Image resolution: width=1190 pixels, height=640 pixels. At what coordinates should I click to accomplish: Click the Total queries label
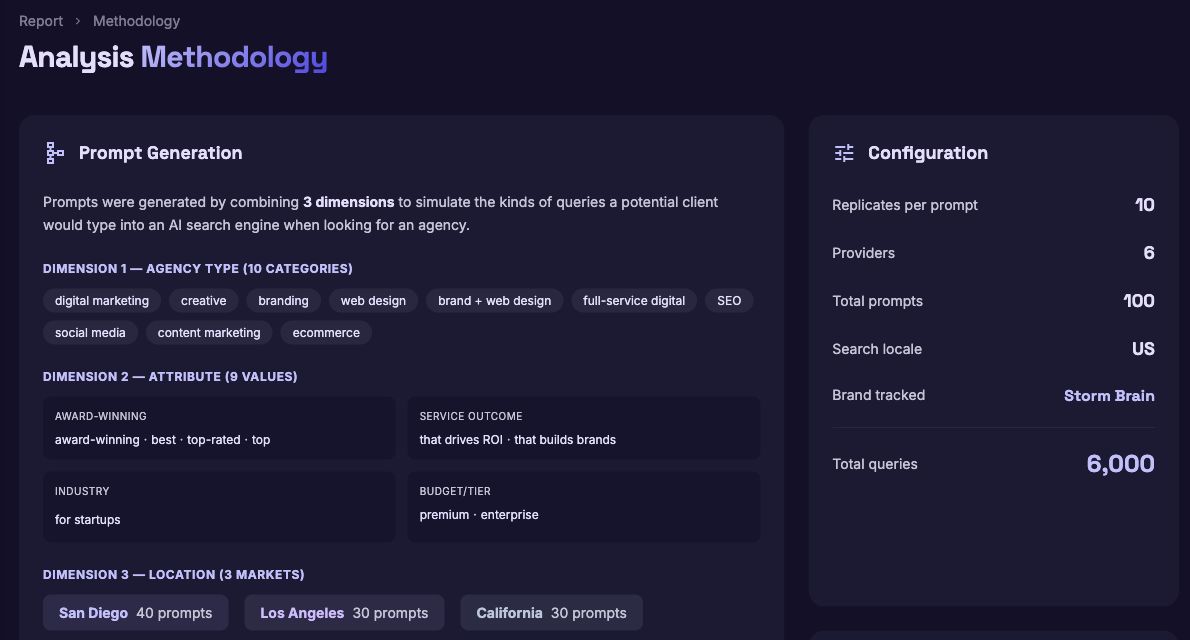click(x=874, y=464)
